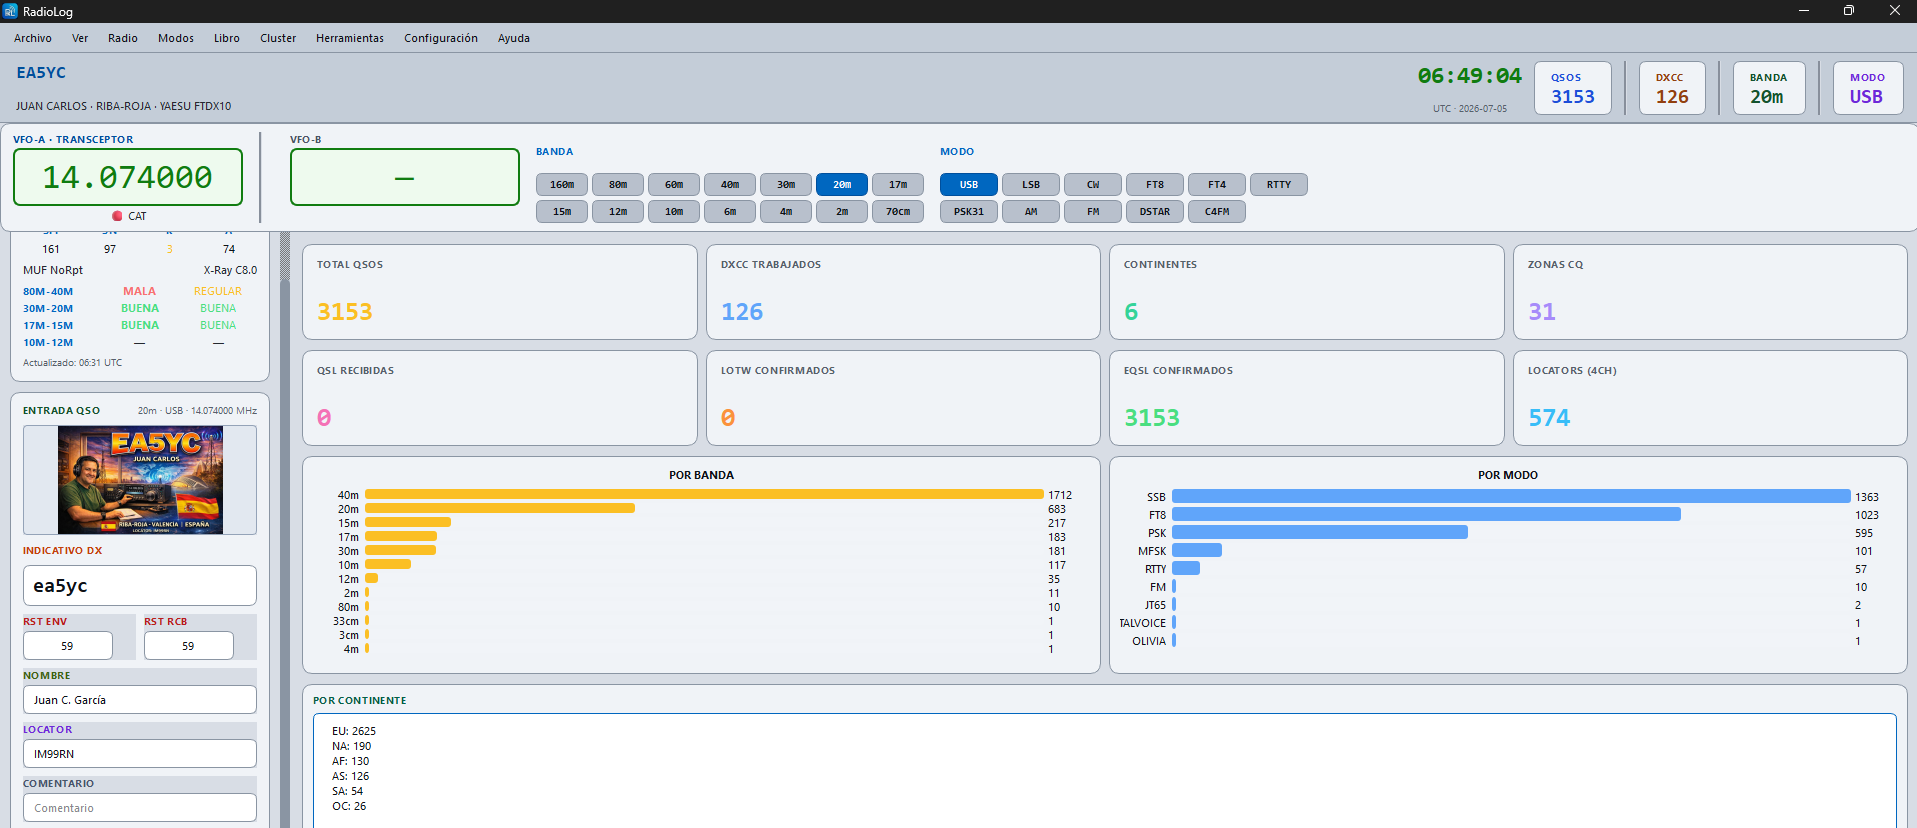
Task: Select FT8 mode button
Action: click(x=1155, y=184)
